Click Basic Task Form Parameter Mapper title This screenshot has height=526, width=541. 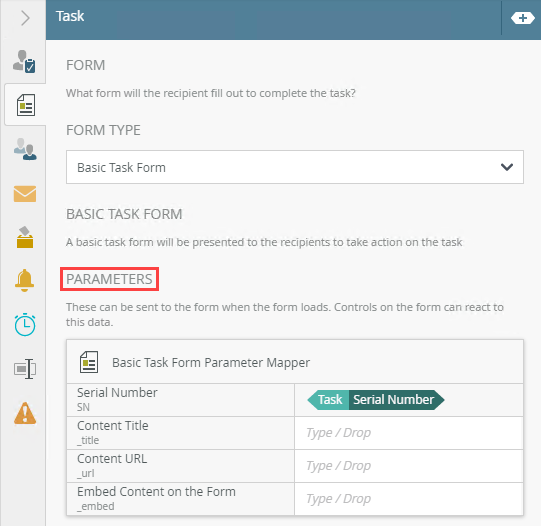[x=211, y=363]
